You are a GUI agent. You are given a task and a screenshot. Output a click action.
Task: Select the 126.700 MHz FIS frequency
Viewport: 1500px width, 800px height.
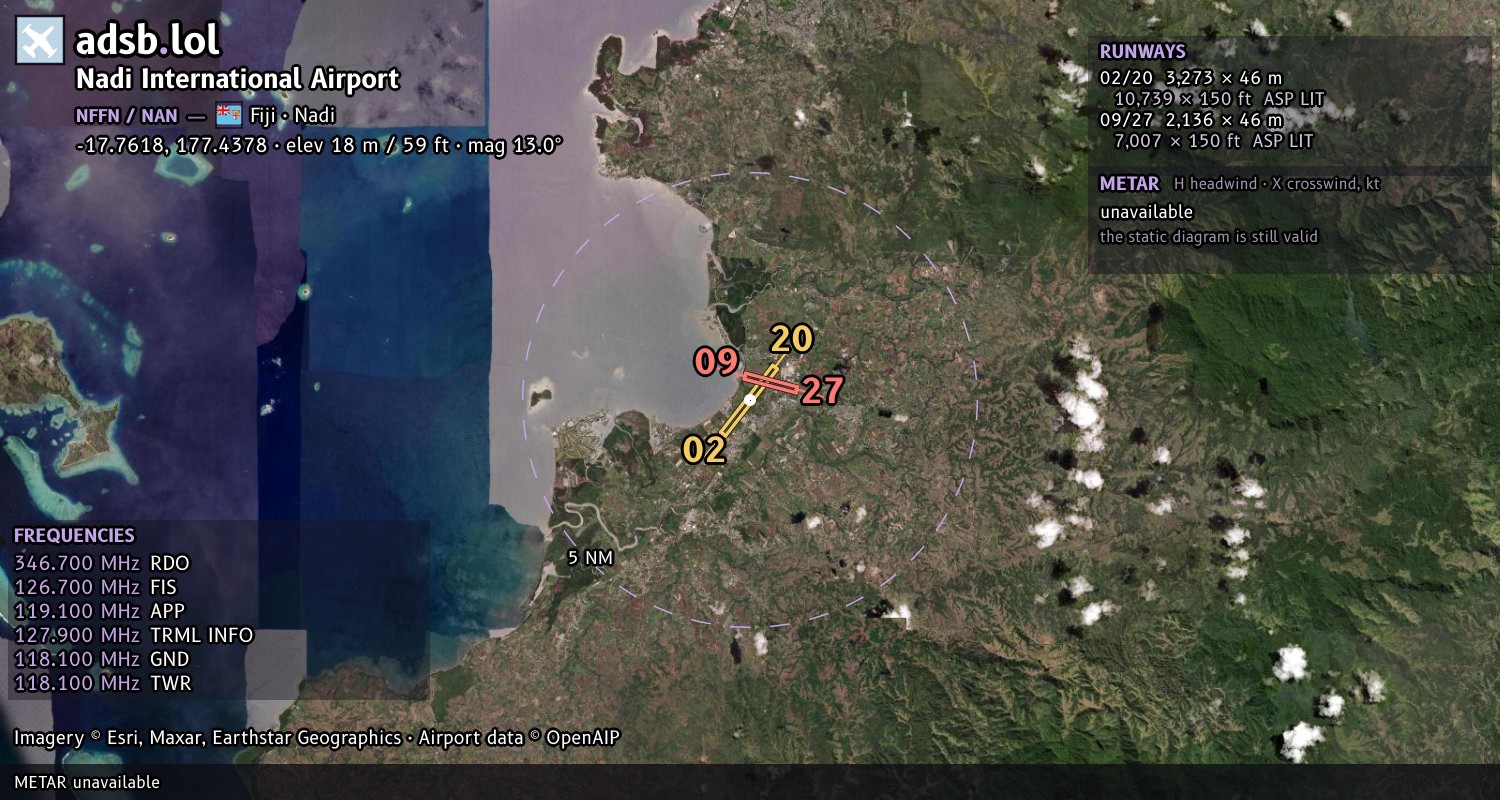(x=95, y=587)
